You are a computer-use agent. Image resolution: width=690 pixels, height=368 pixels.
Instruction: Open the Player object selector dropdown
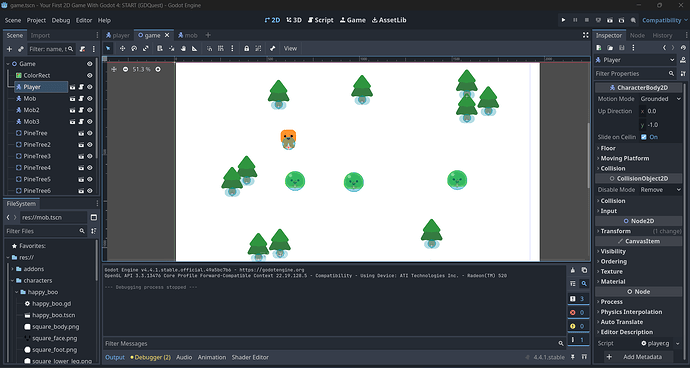635,60
